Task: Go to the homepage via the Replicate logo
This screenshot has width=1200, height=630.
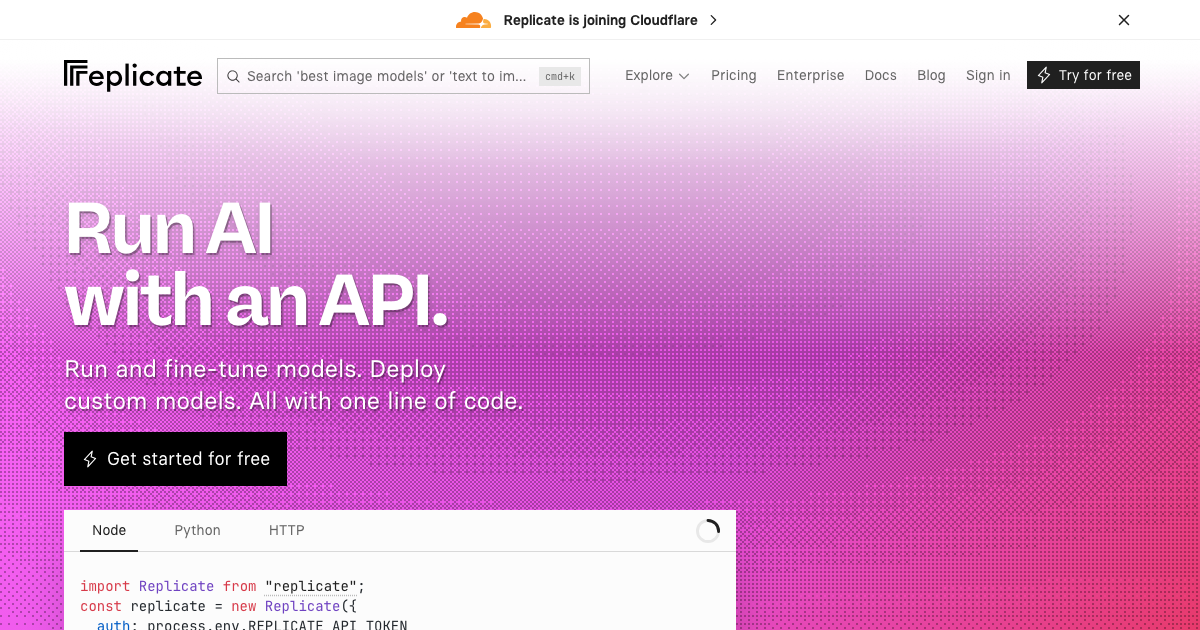Action: [x=133, y=75]
